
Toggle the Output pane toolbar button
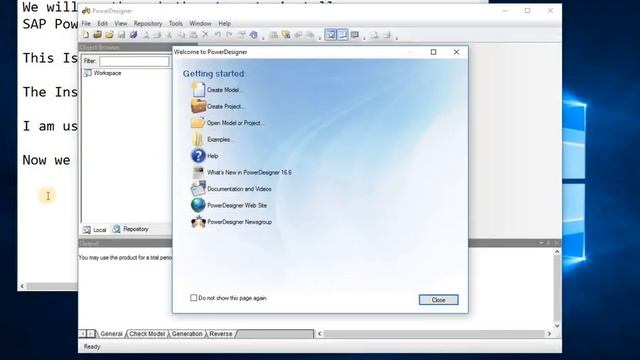click(343, 35)
